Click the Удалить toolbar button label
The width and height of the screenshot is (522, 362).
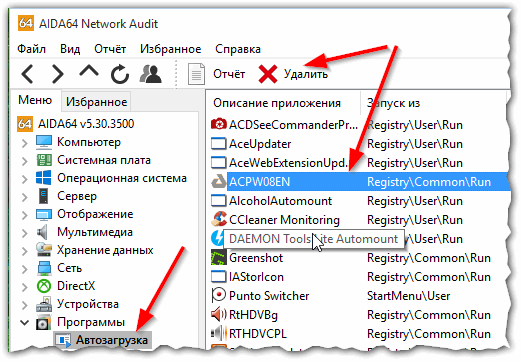306,74
